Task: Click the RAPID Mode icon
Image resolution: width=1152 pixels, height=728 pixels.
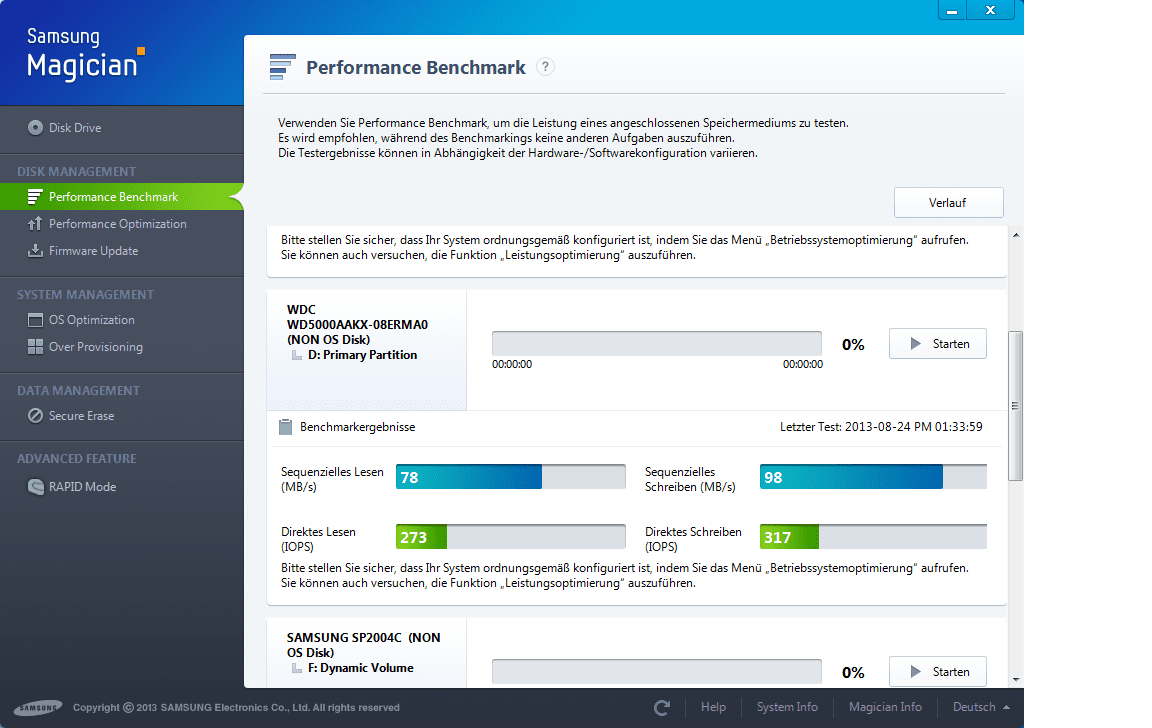Action: (x=35, y=487)
